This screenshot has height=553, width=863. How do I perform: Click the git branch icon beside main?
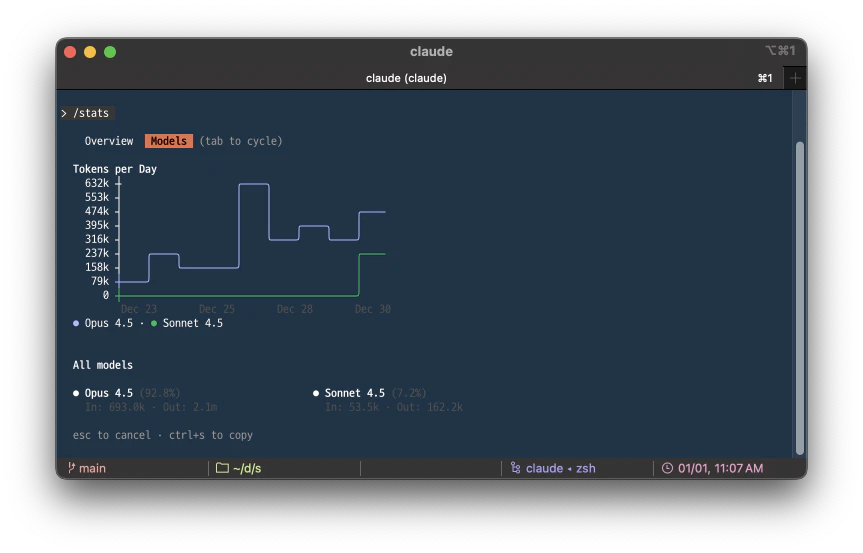coord(72,468)
